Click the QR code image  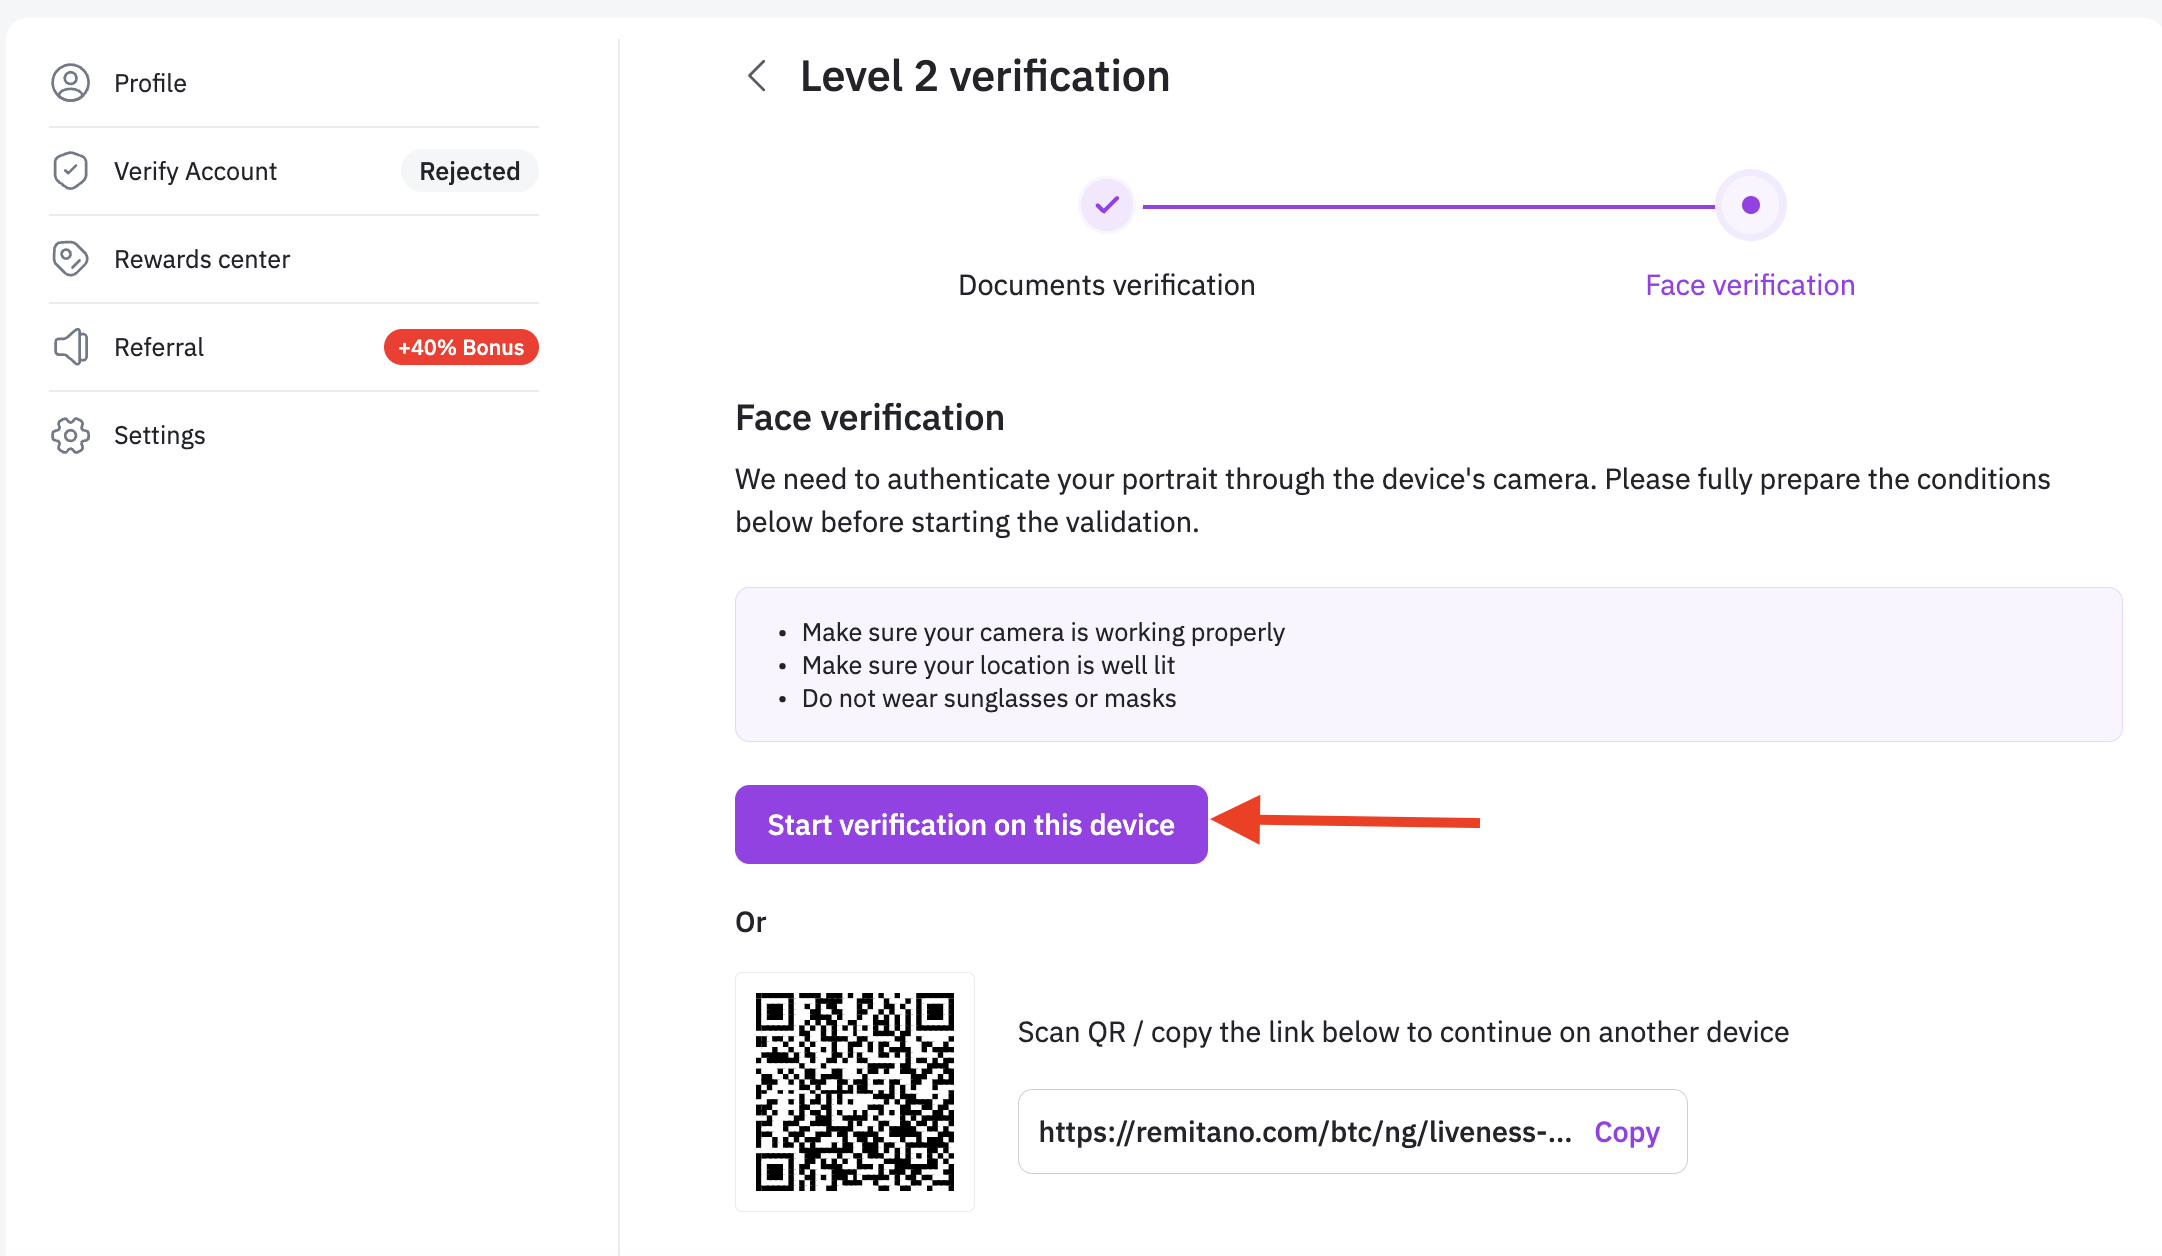click(x=855, y=1092)
